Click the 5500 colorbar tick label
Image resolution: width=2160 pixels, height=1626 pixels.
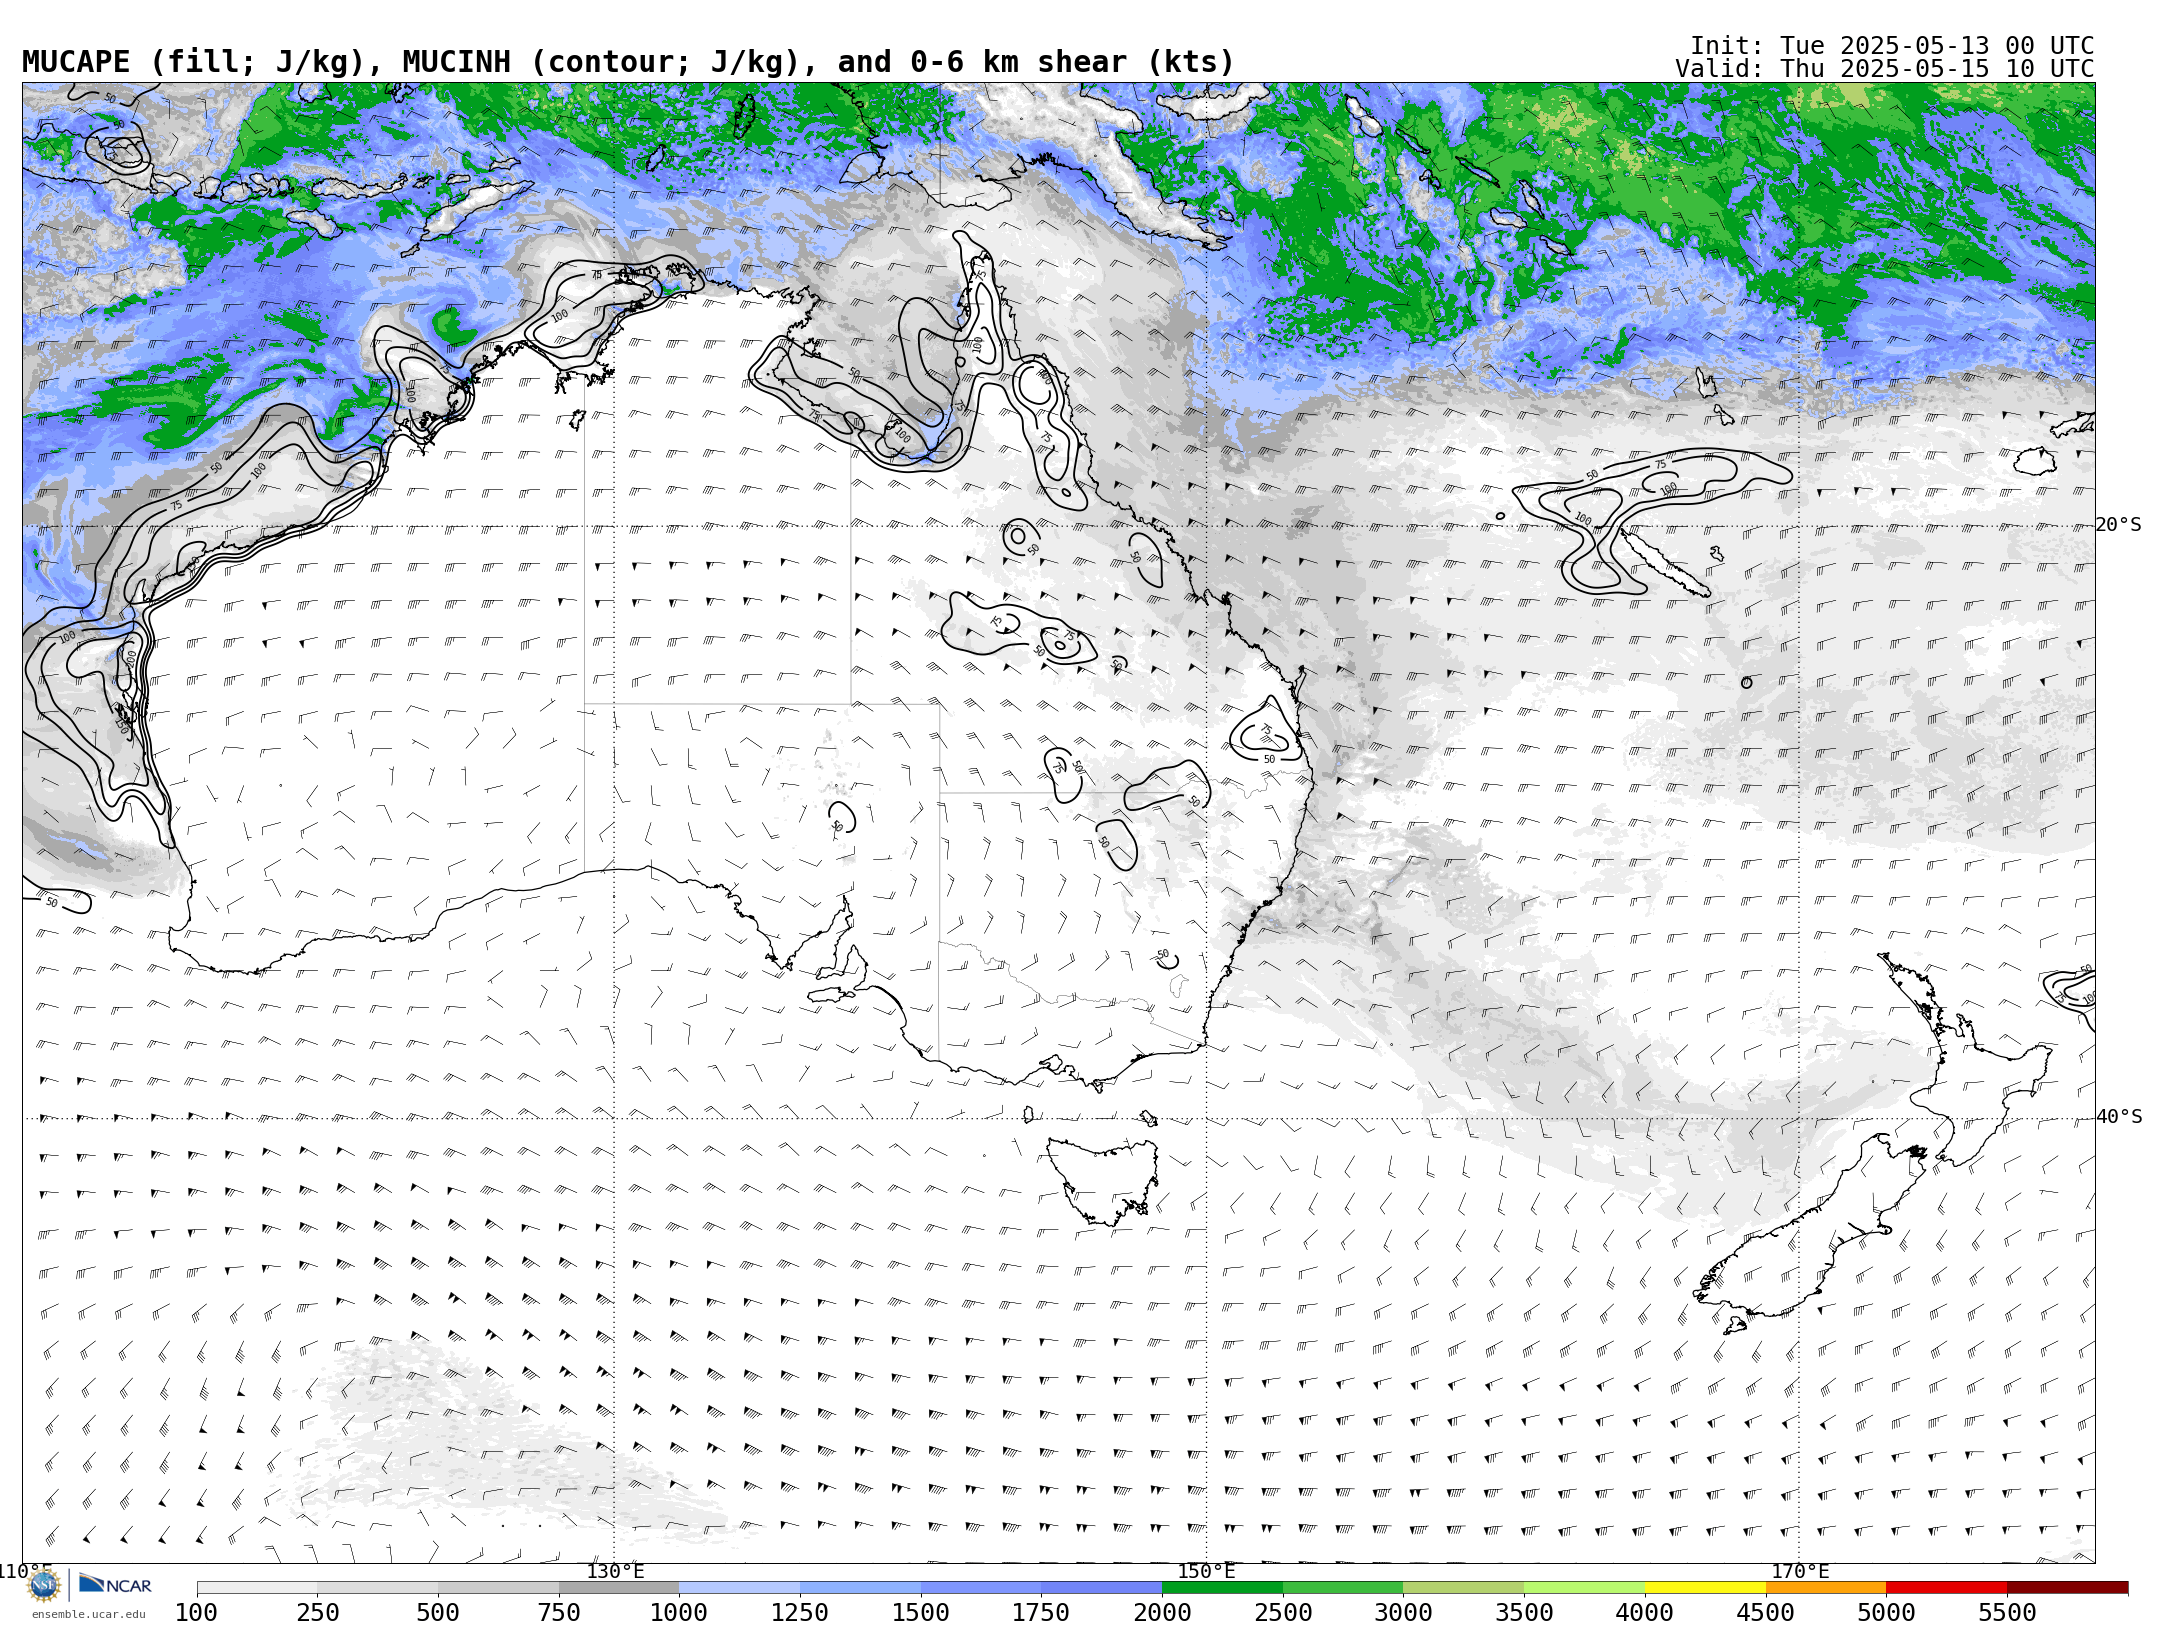(x=2007, y=1613)
